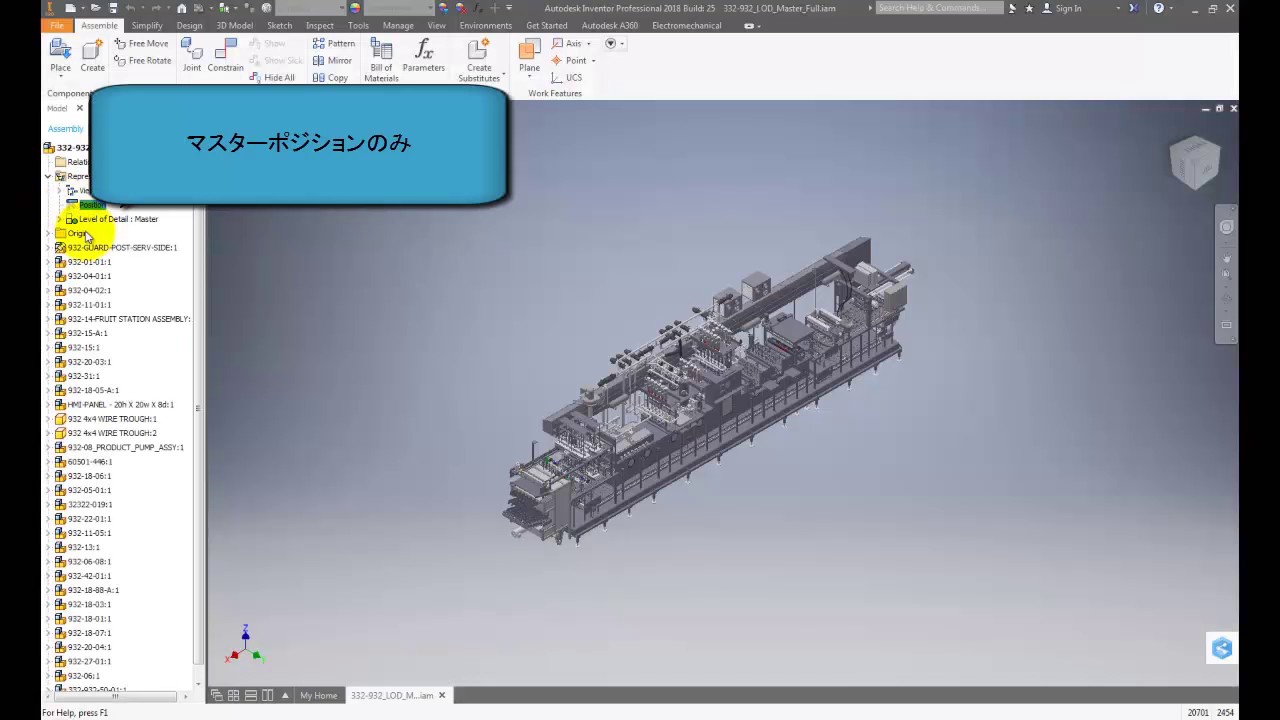The image size is (1280, 720).
Task: Open the Design ribbon tab
Action: (x=189, y=25)
